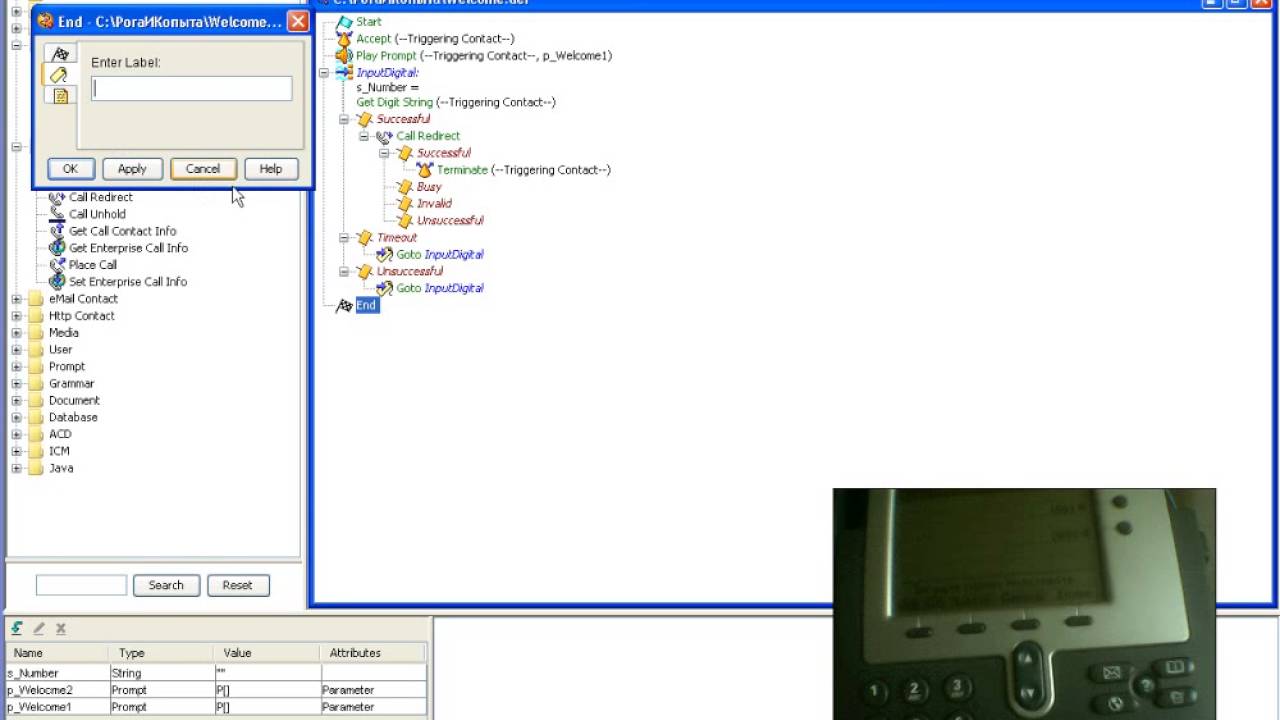Select the Label tag tab in End dialog
The height and width of the screenshot is (720, 1280).
58,75
